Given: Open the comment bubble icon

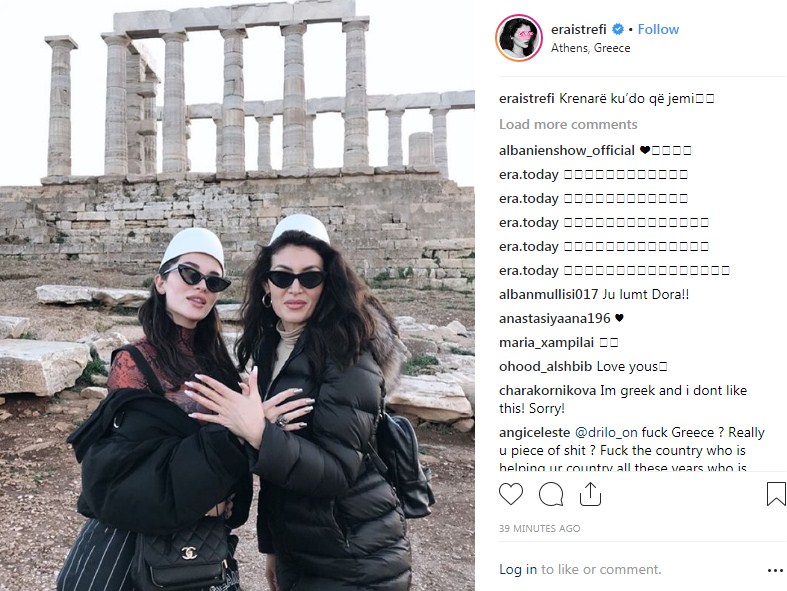Looking at the screenshot, I should (x=551, y=494).
